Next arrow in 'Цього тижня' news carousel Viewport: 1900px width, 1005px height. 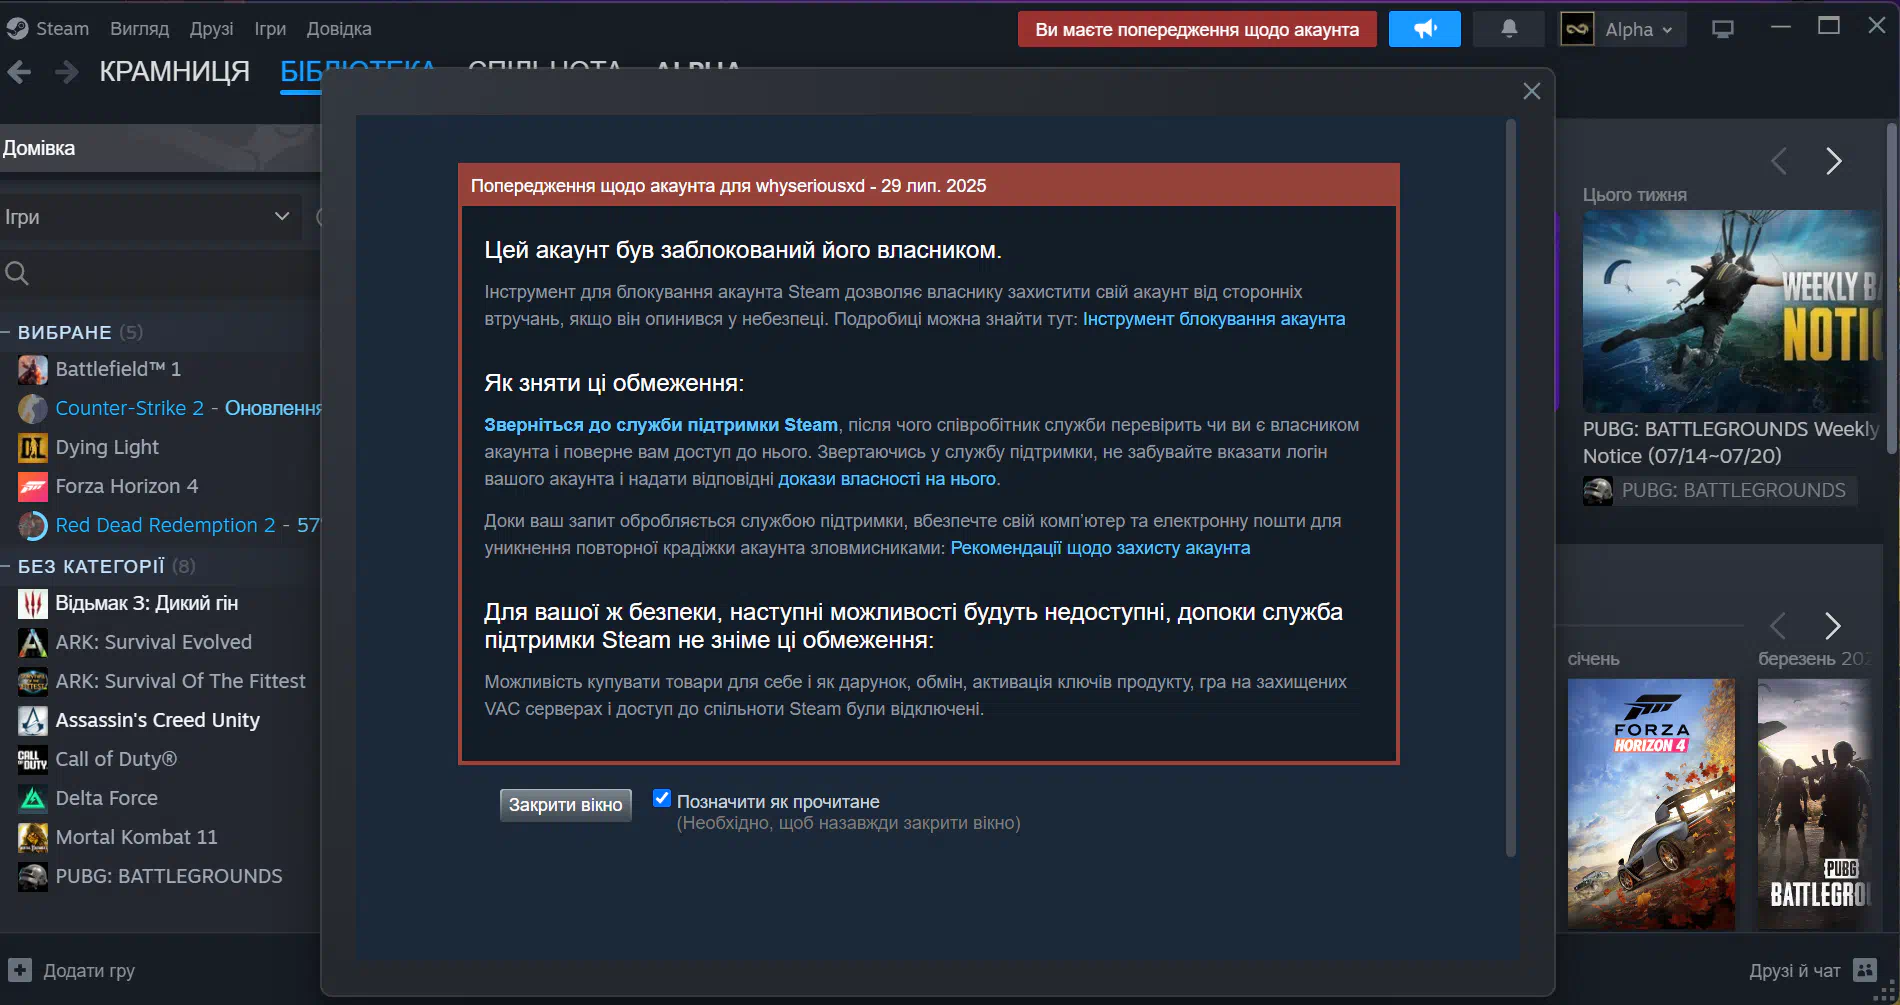tap(1833, 161)
